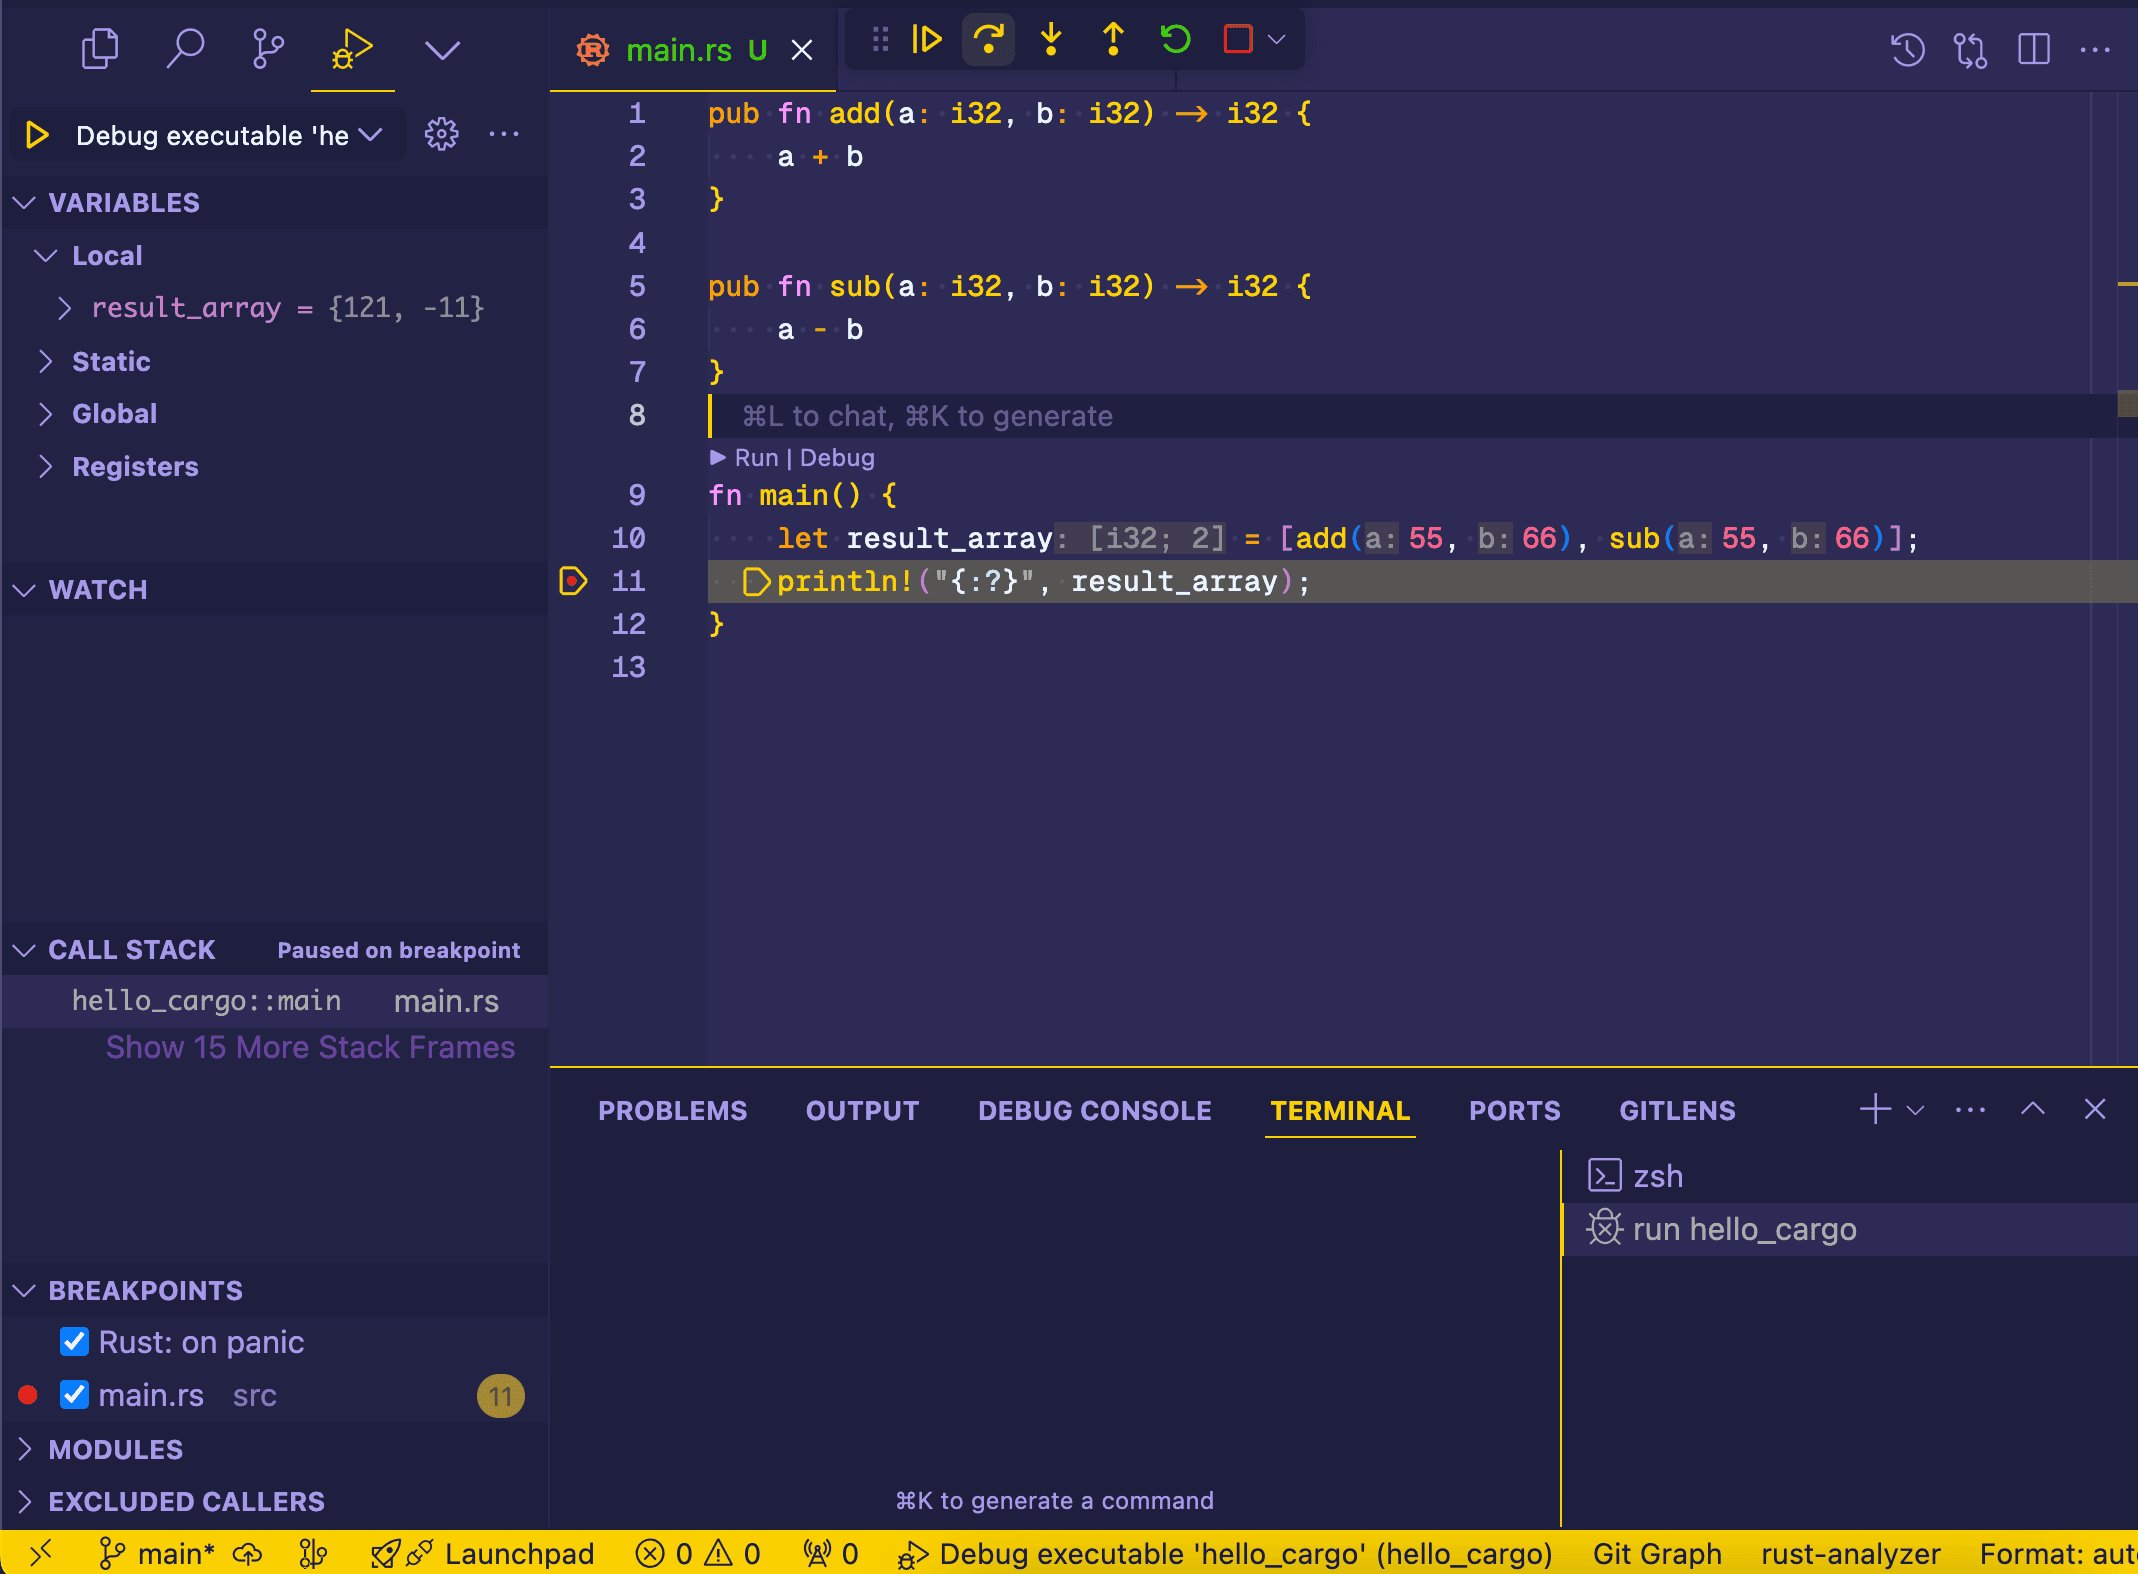
Task: Expand the result_array variable
Action: (x=66, y=308)
